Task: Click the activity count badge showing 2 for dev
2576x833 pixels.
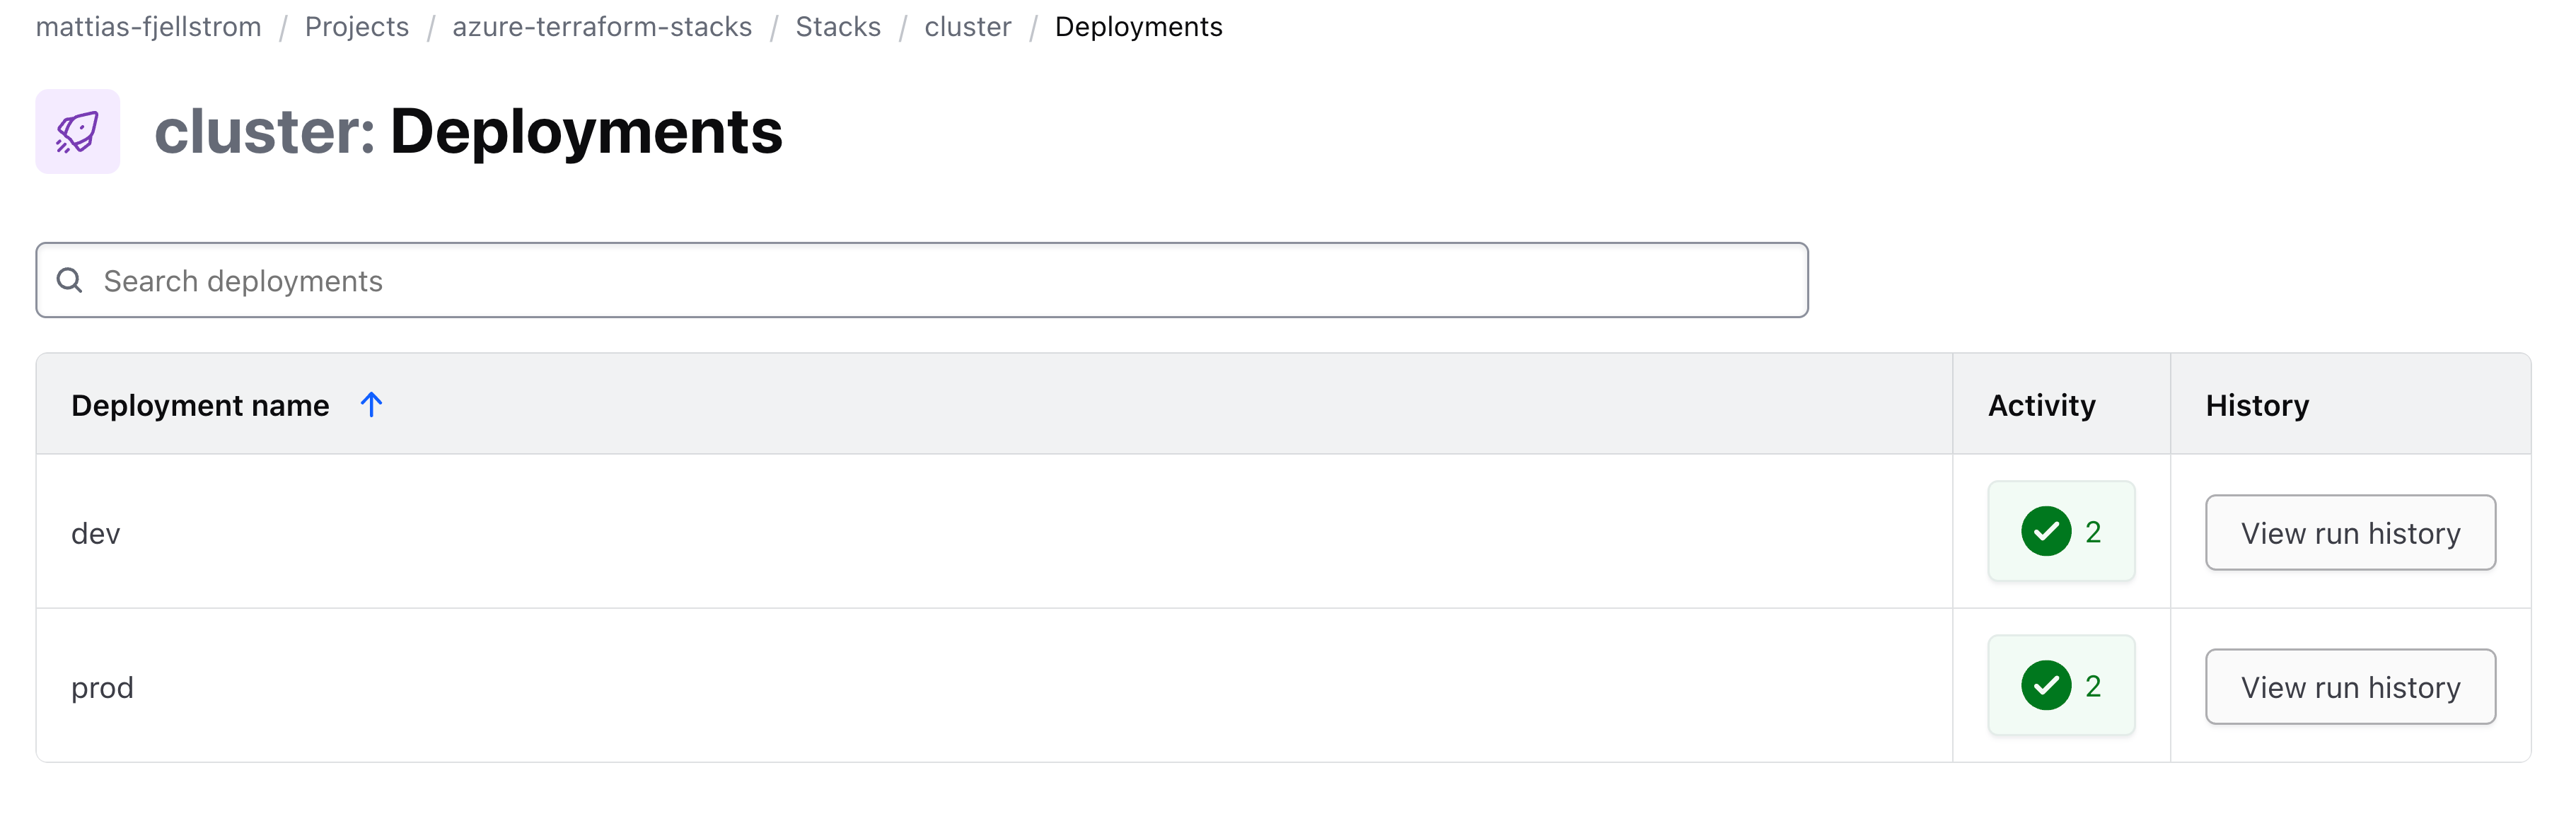Action: tap(2061, 532)
